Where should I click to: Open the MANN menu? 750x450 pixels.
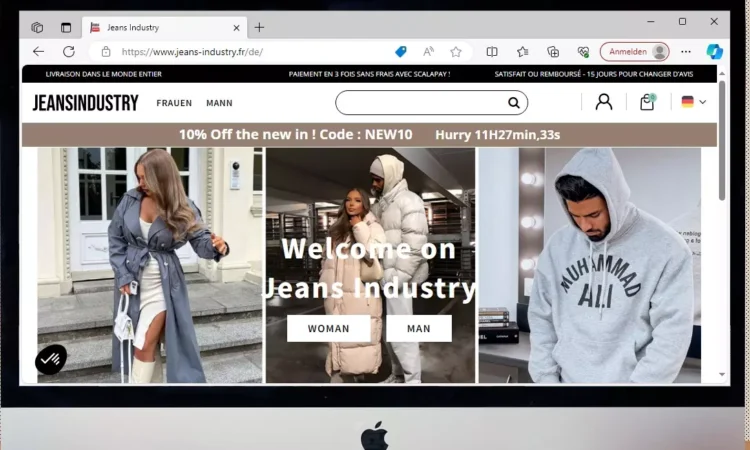click(x=219, y=103)
